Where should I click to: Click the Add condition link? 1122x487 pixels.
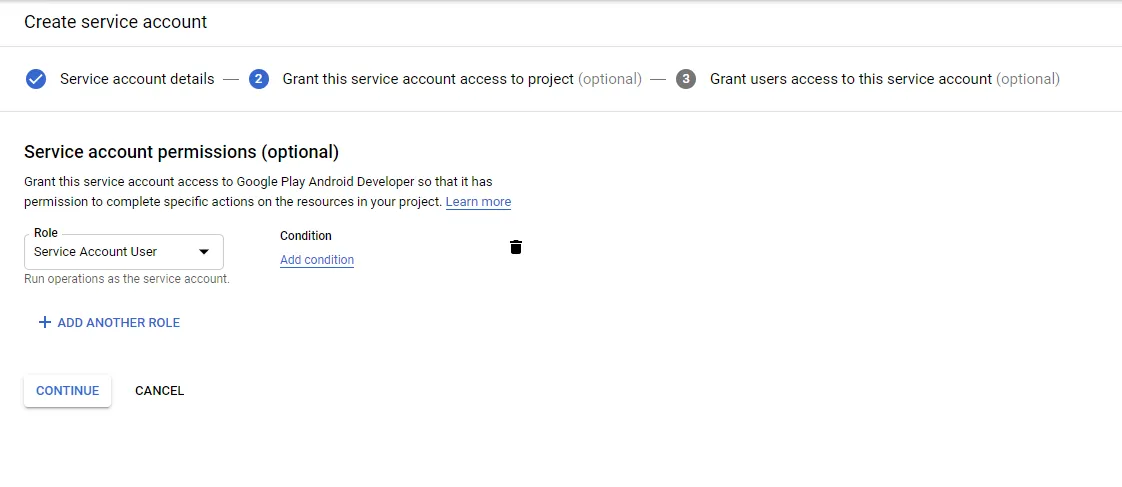(317, 260)
